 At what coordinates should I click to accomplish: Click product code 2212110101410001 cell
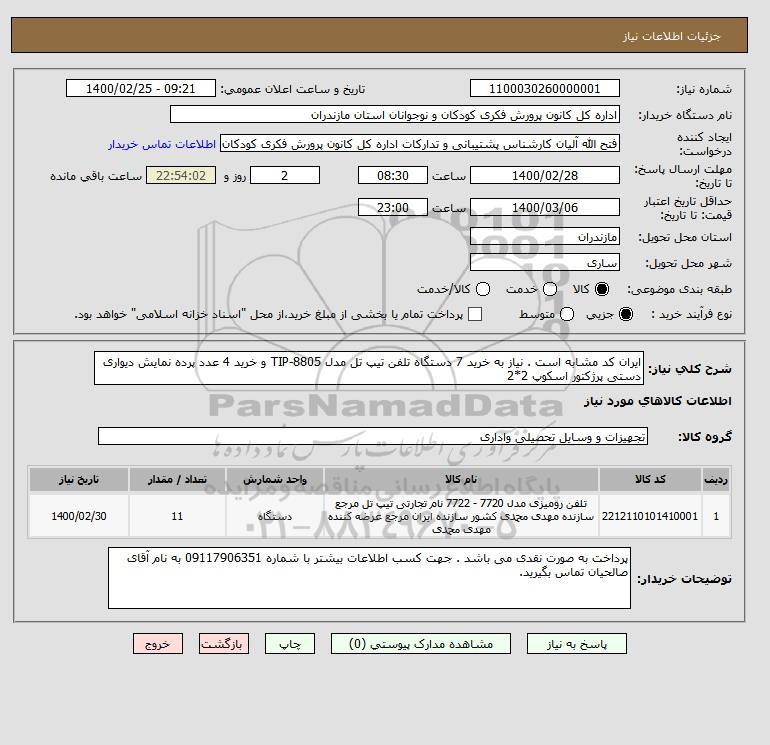650,516
